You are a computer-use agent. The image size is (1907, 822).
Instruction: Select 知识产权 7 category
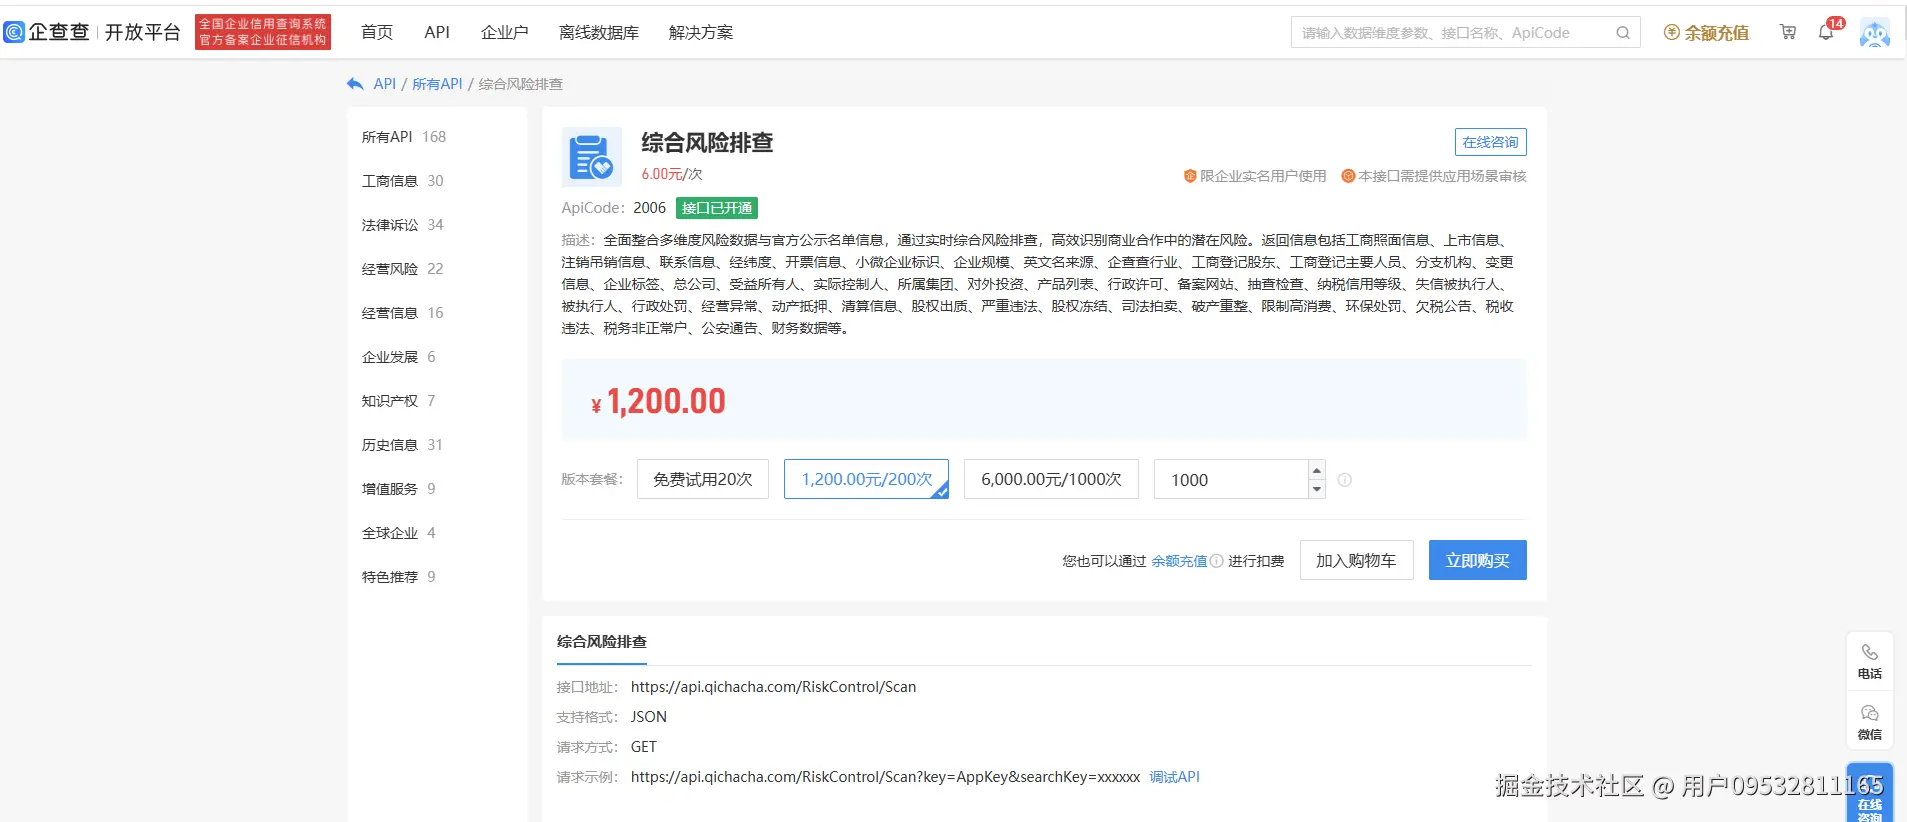(x=399, y=401)
